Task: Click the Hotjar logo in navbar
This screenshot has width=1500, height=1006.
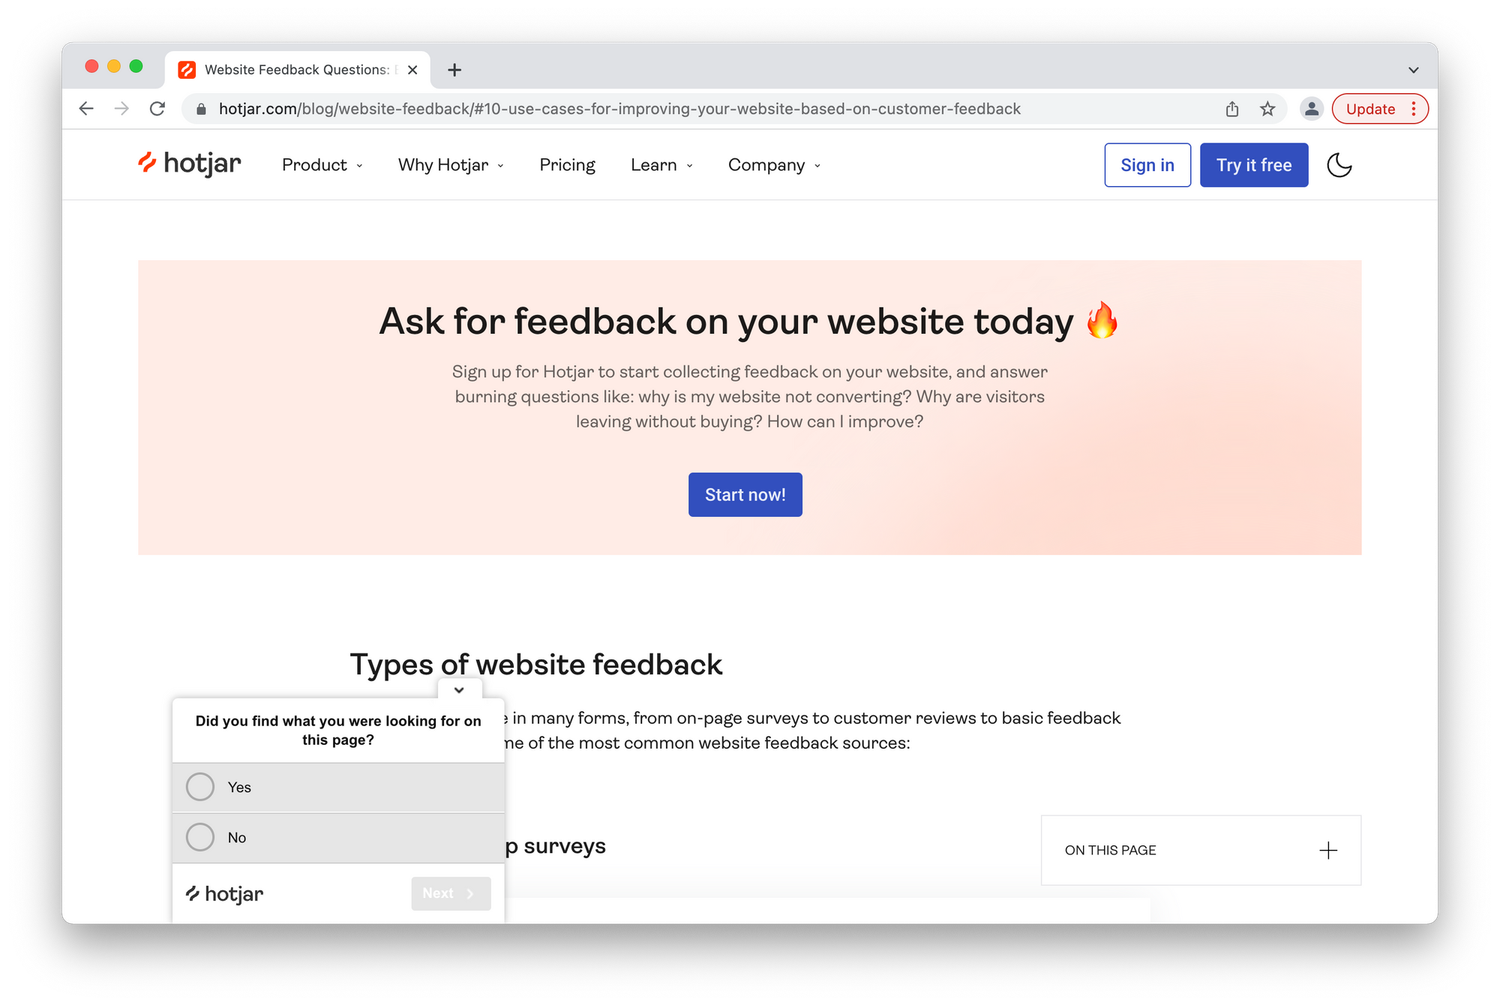Action: [x=190, y=164]
